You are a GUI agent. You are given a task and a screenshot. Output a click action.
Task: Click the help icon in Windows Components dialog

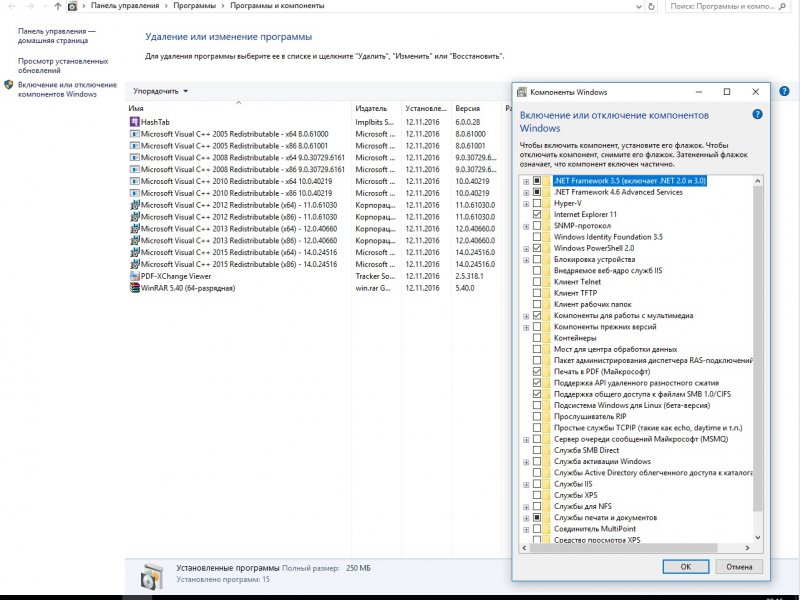(757, 114)
